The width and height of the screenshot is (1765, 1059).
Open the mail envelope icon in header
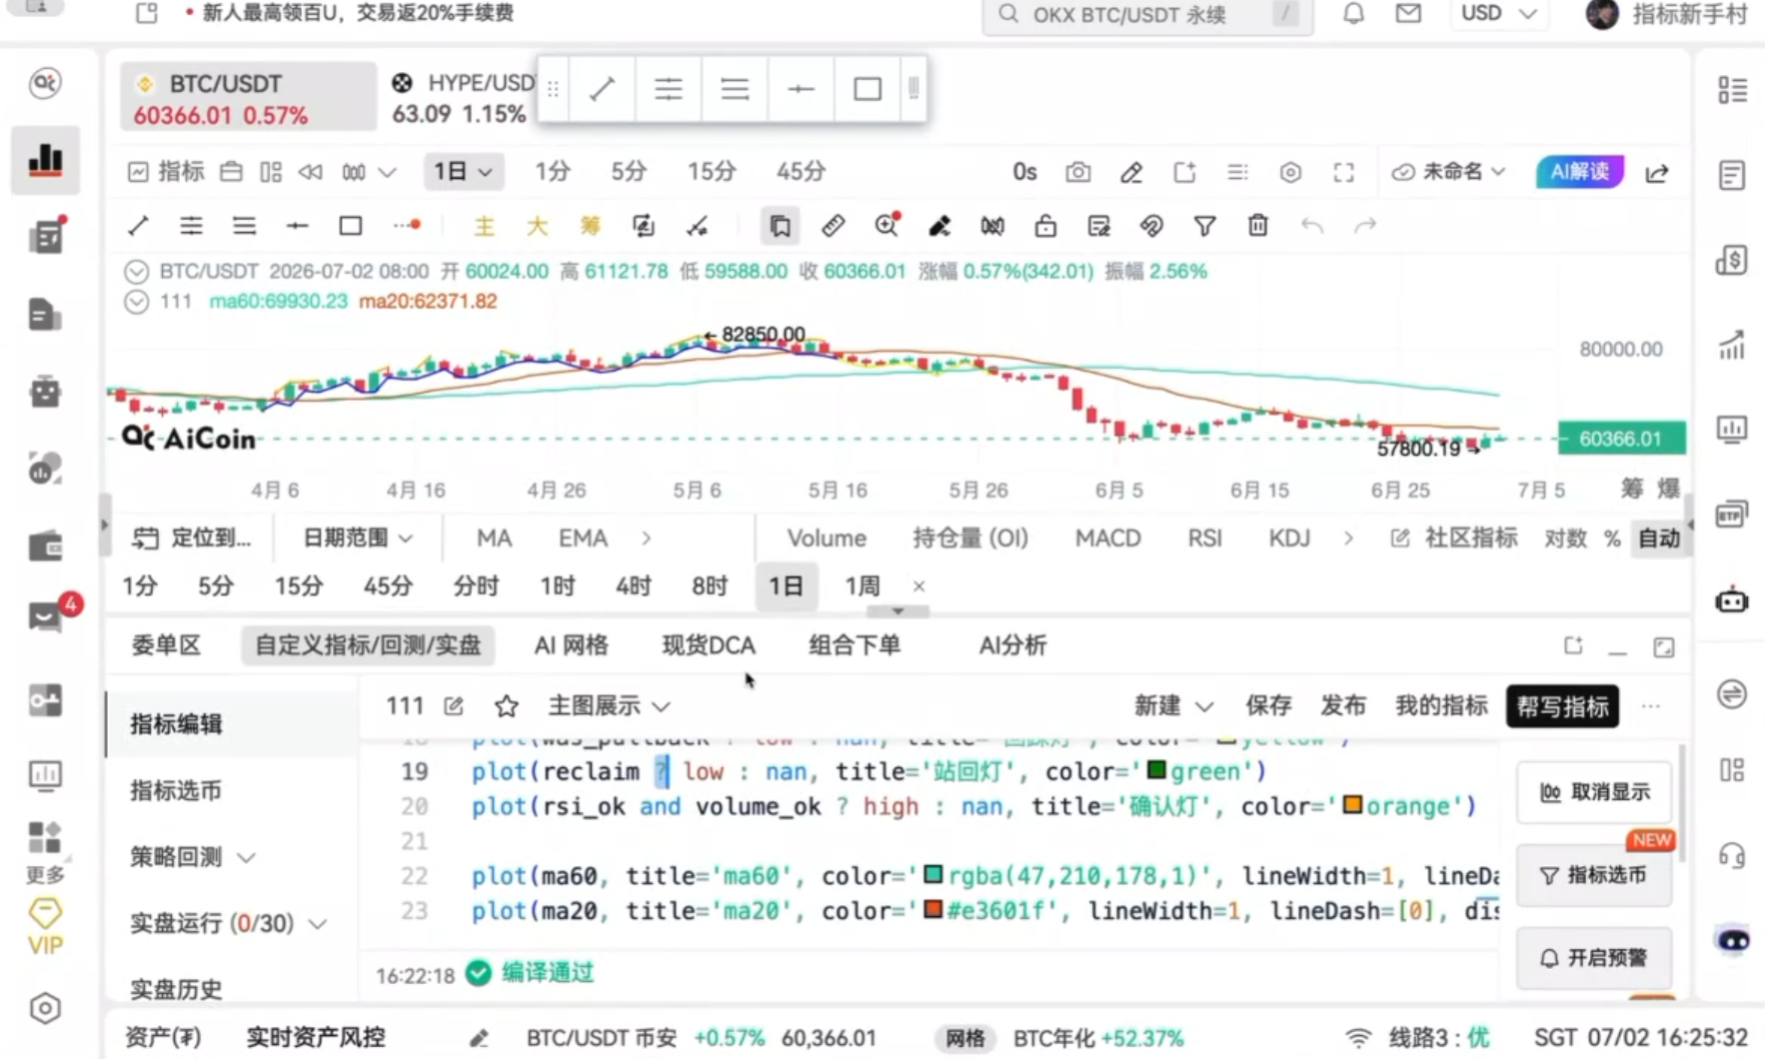point(1408,14)
